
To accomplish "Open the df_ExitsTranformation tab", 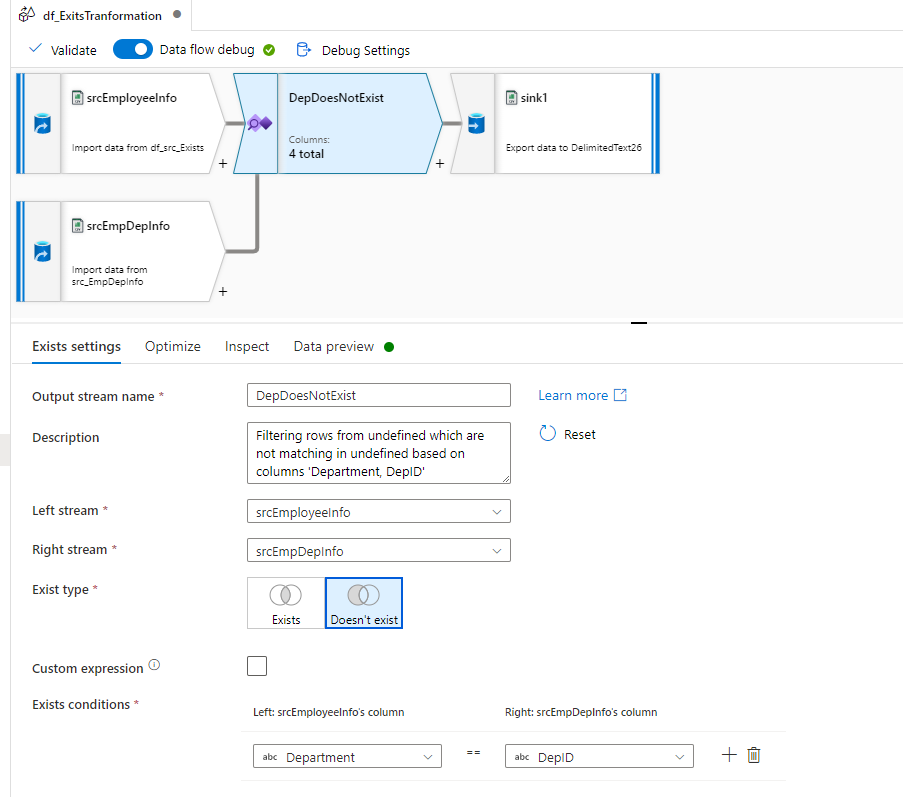I will 102,16.
